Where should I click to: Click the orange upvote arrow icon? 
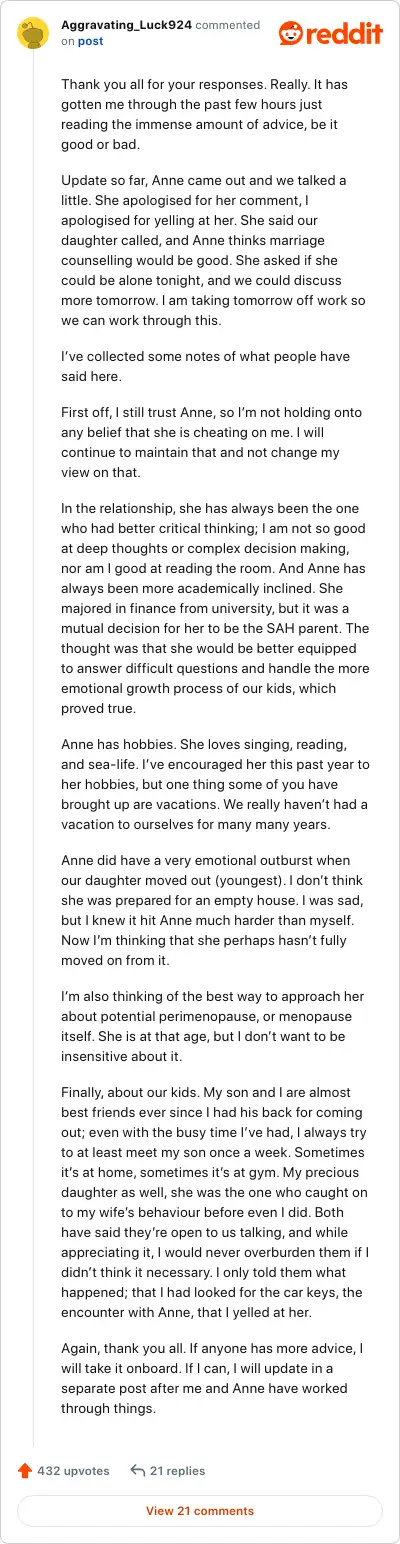(25, 1471)
